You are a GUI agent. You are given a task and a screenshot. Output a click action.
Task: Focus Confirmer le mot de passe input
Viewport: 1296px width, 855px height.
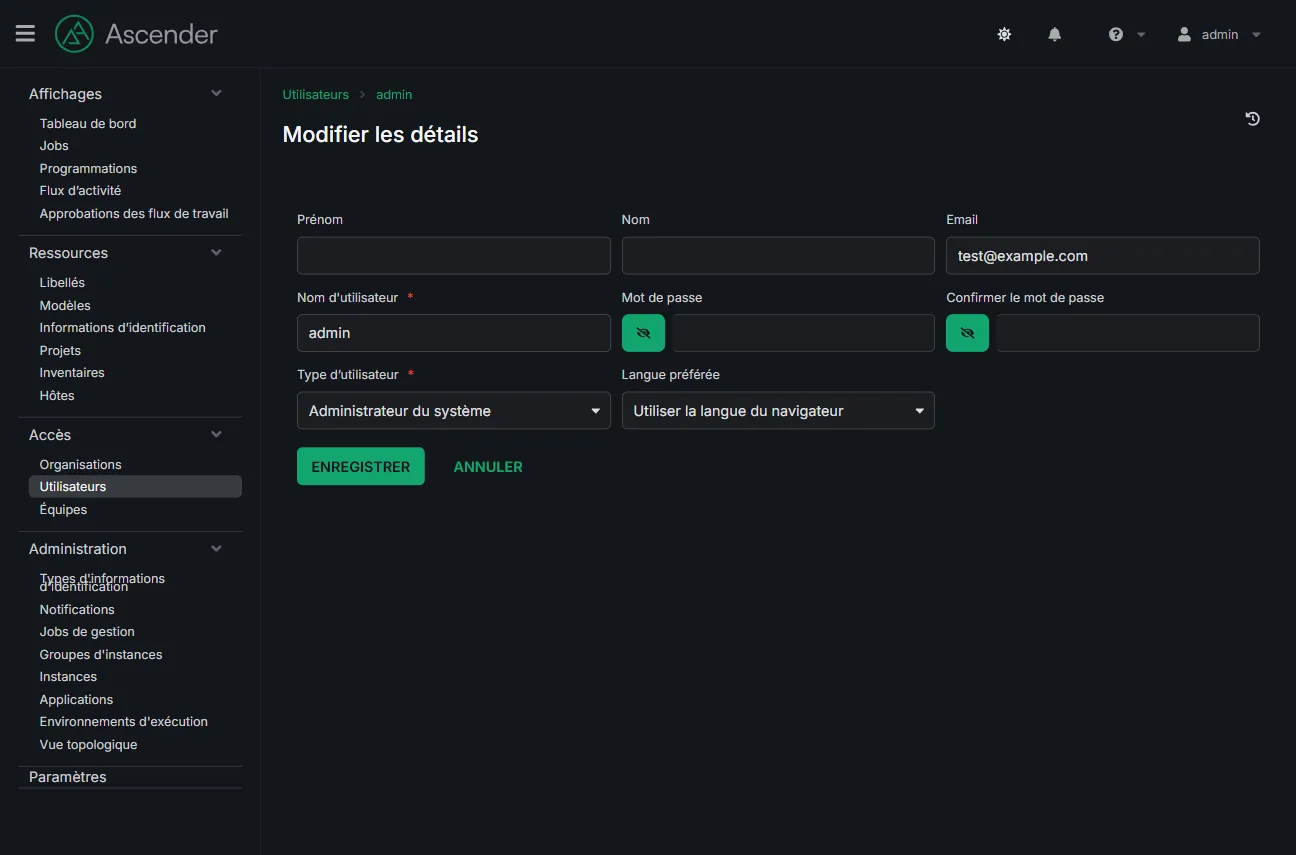point(1127,333)
